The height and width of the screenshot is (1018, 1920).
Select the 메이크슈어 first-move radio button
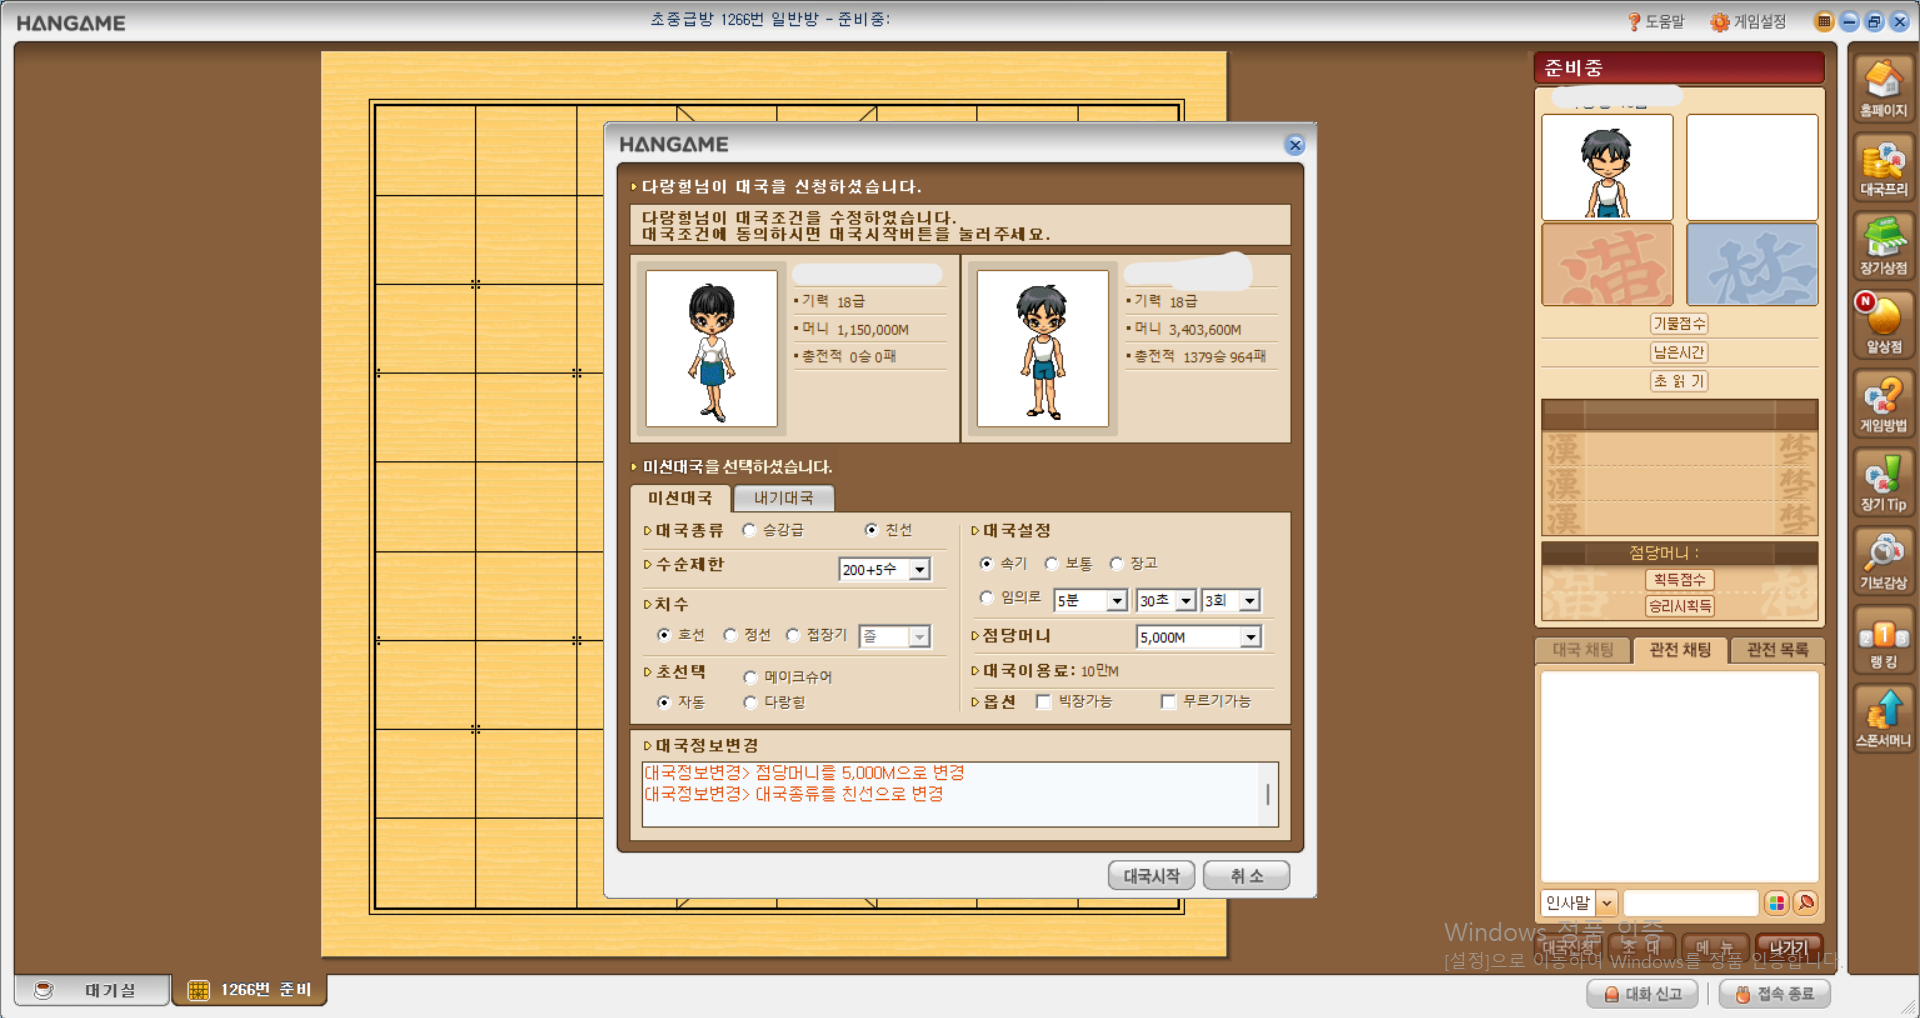pos(750,677)
